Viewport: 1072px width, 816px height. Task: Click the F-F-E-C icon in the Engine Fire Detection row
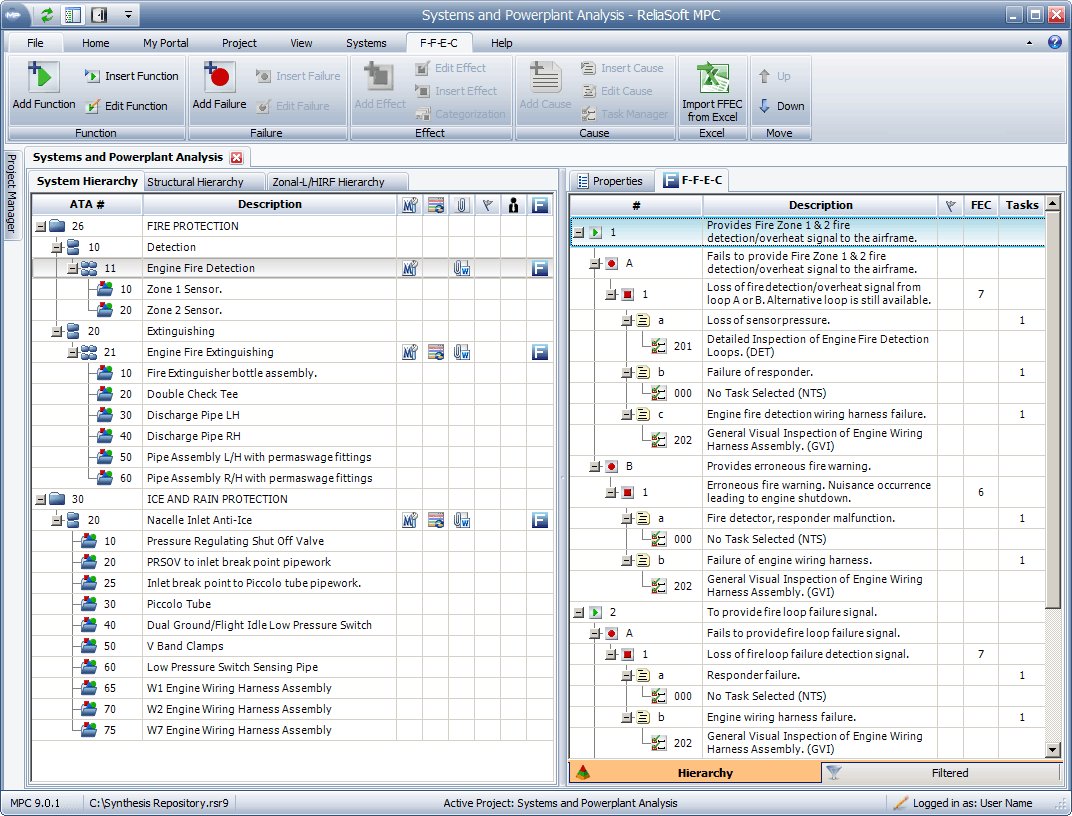pyautogui.click(x=539, y=269)
